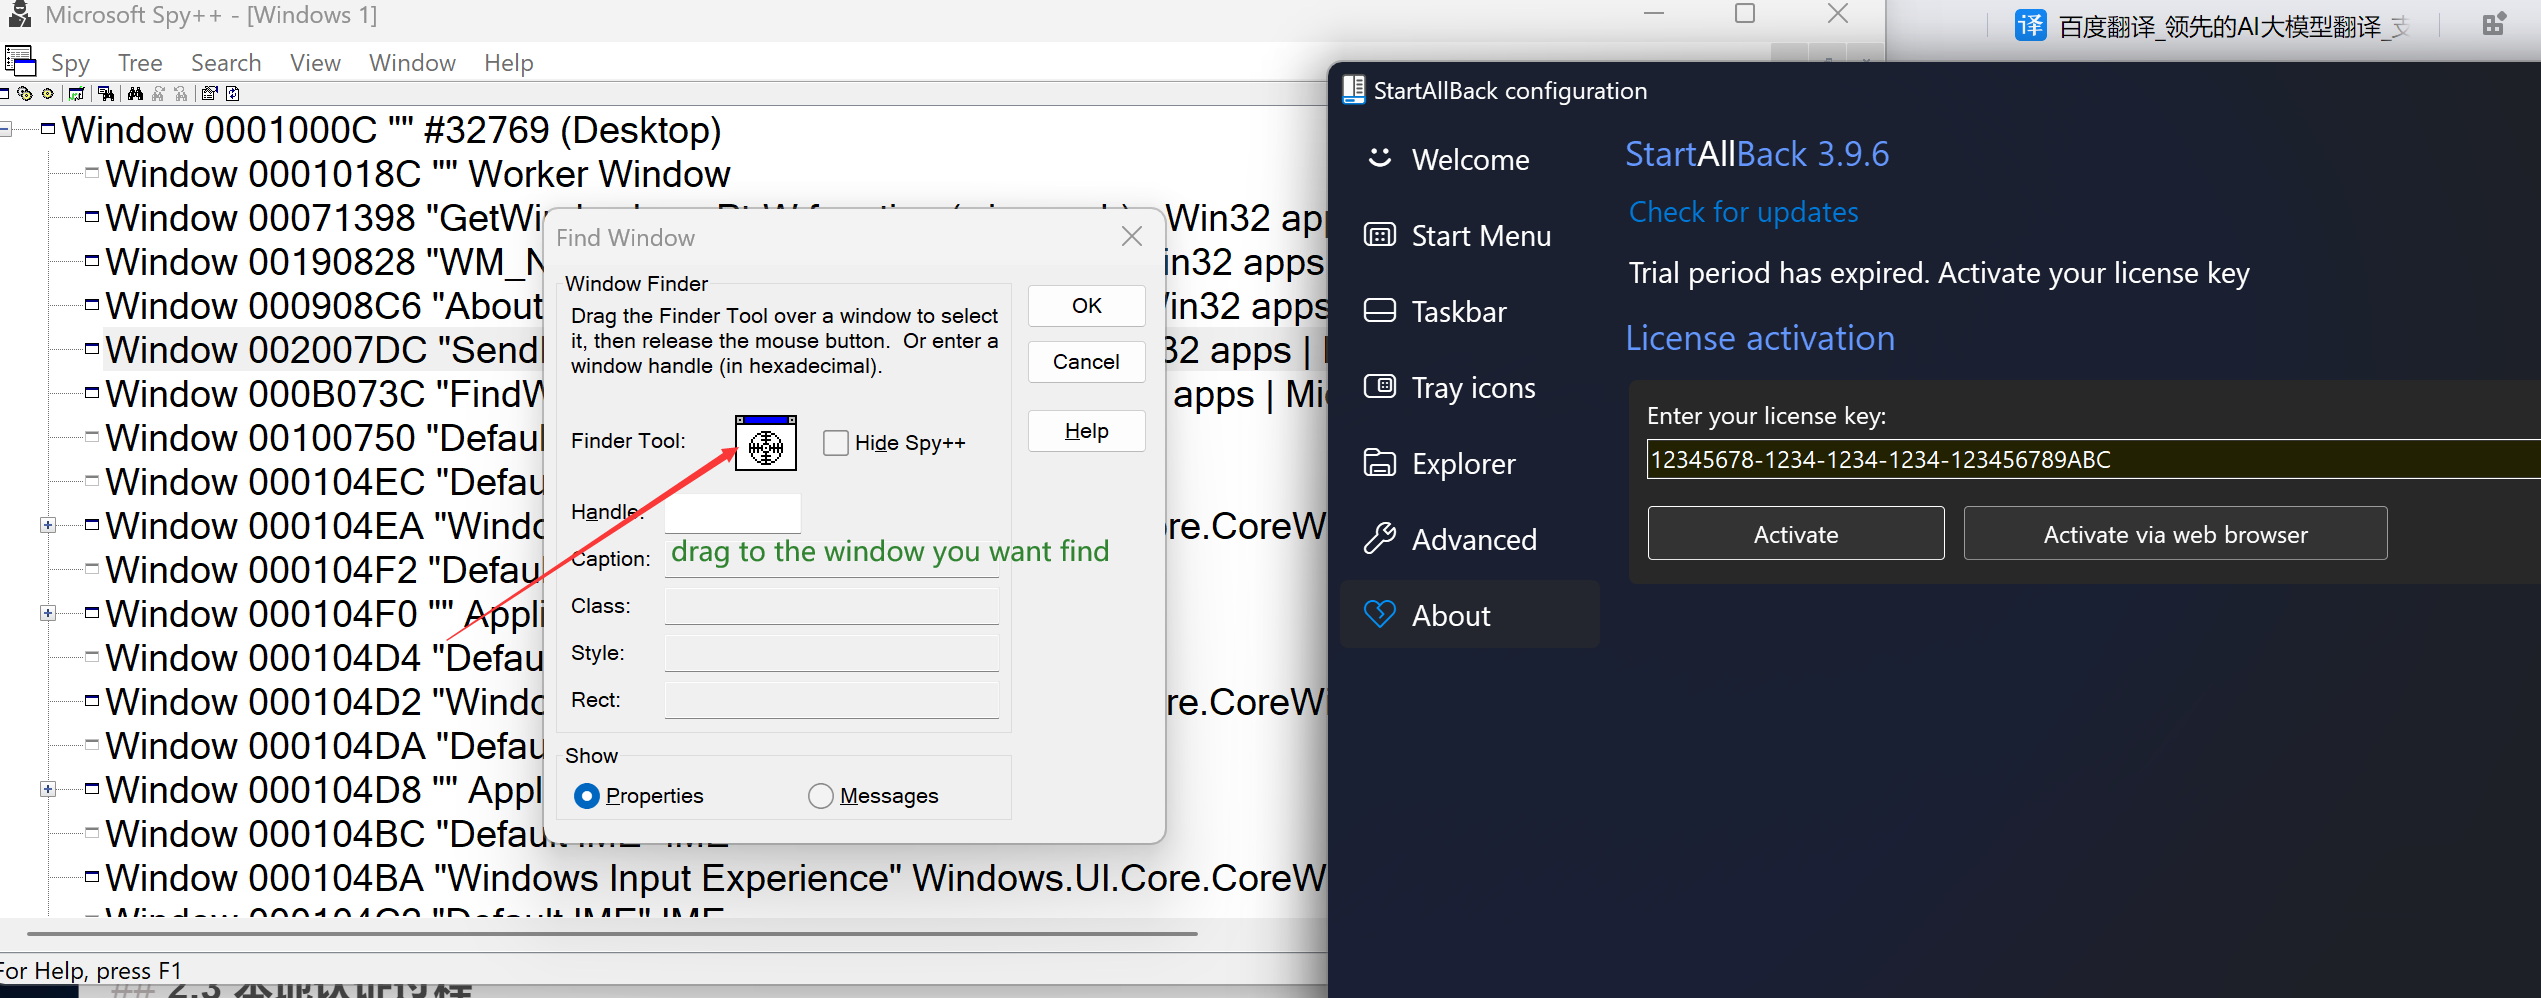Expand the Window 000104EA tree node
Screen dimensions: 2541x998
pyautogui.click(x=47, y=525)
